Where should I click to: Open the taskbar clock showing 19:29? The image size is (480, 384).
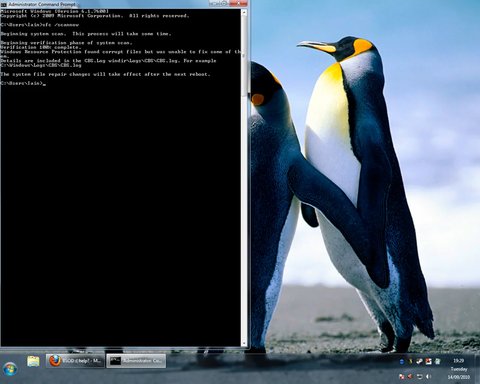tap(459, 361)
